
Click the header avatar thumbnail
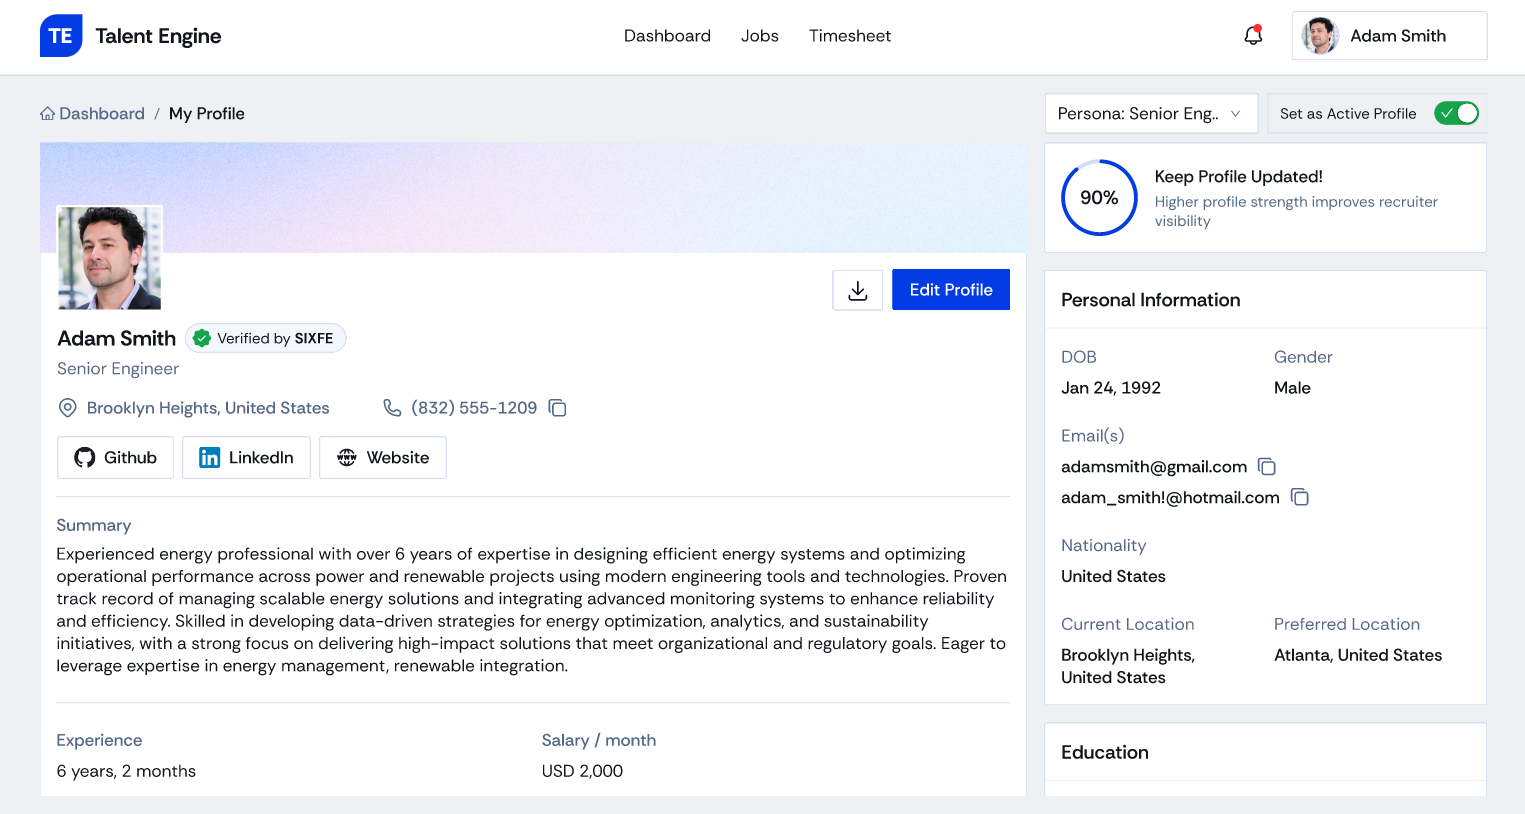click(x=1320, y=36)
